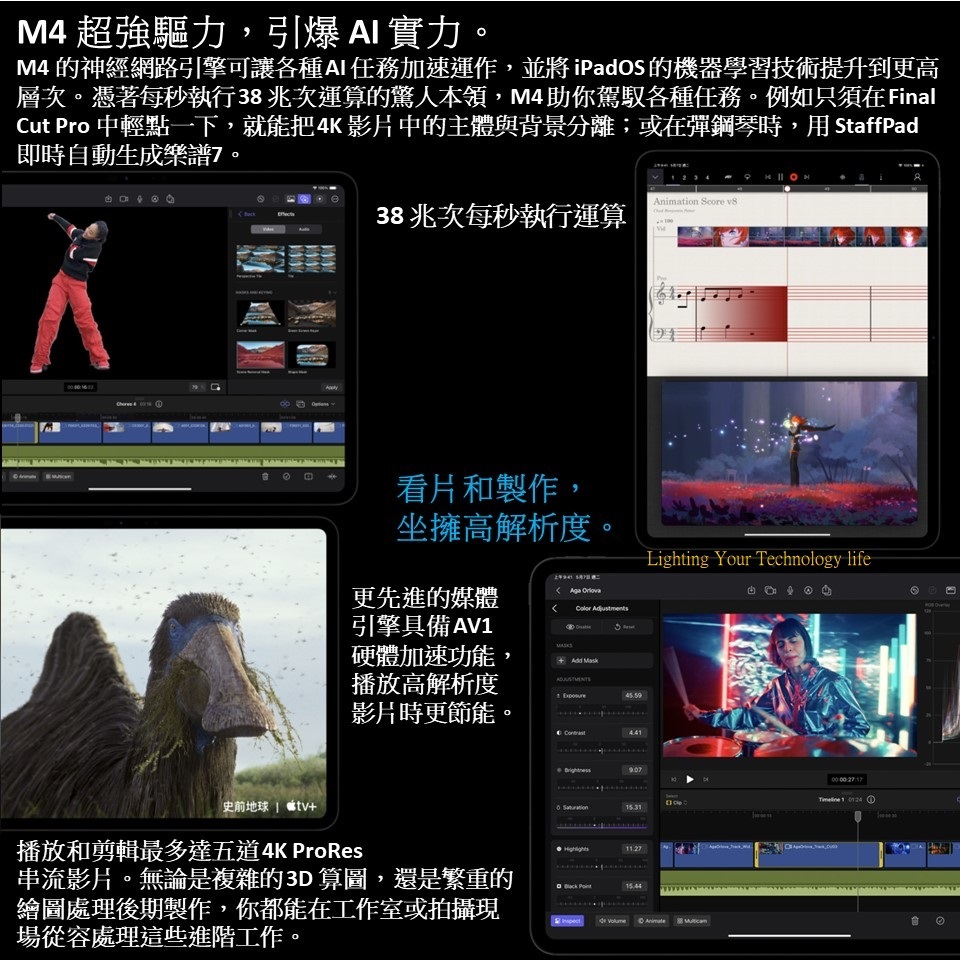Click timecode 00:00:27:17 display
The width and height of the screenshot is (960, 960).
pyautogui.click(x=847, y=779)
